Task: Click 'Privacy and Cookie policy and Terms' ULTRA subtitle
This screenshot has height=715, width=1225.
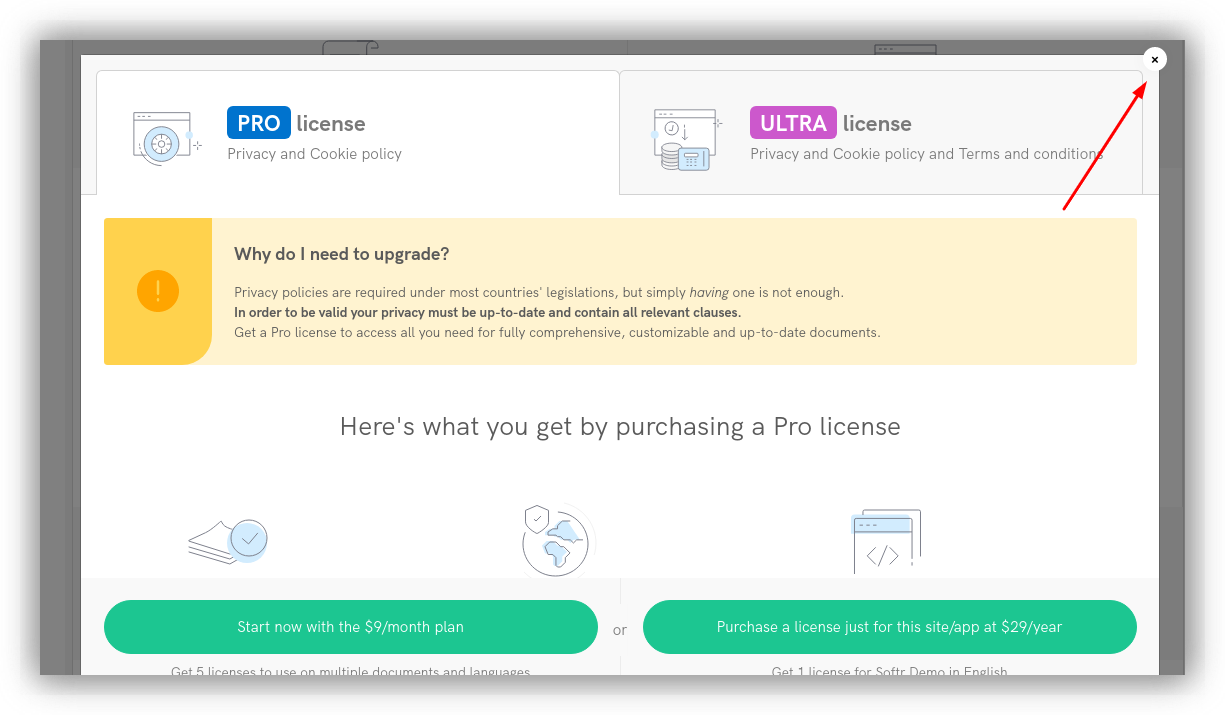Action: pos(926,154)
